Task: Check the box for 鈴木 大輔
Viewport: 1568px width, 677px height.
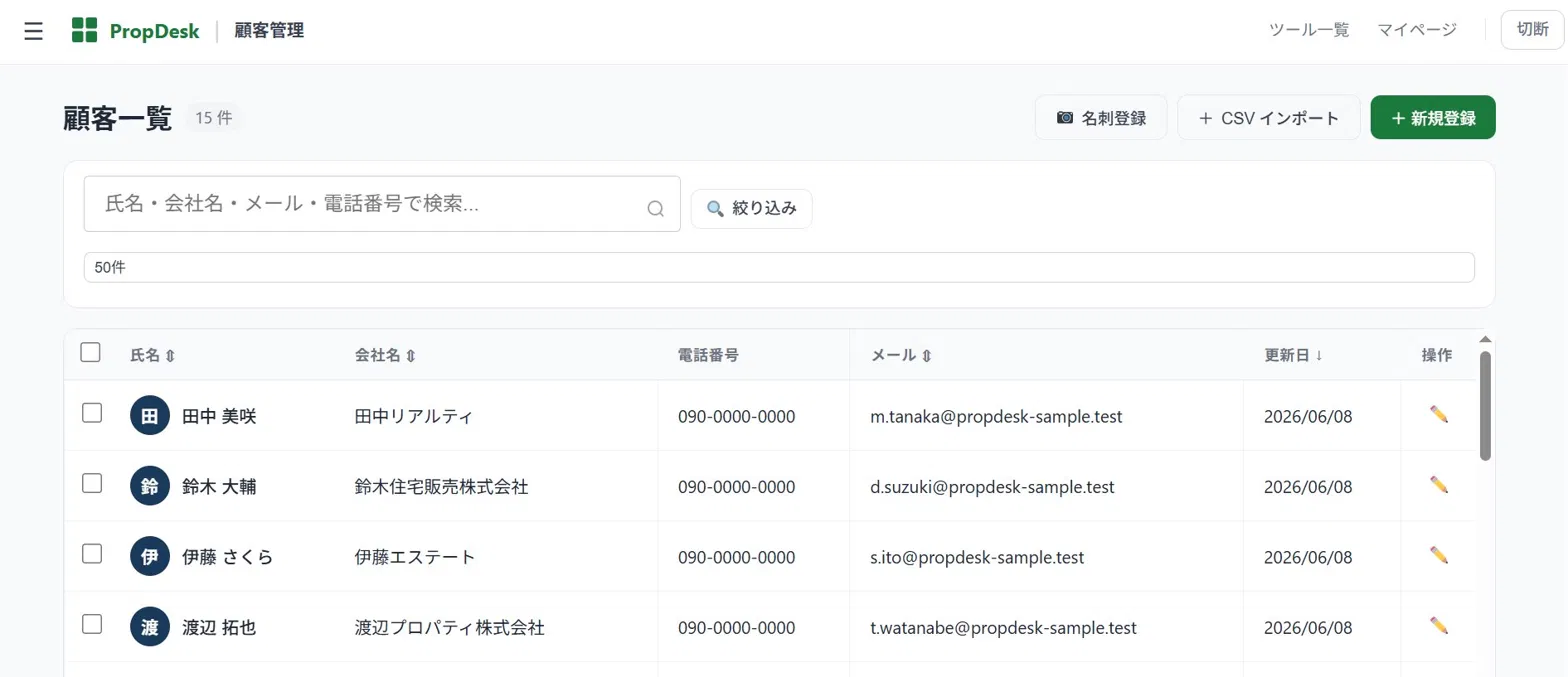Action: (92, 483)
